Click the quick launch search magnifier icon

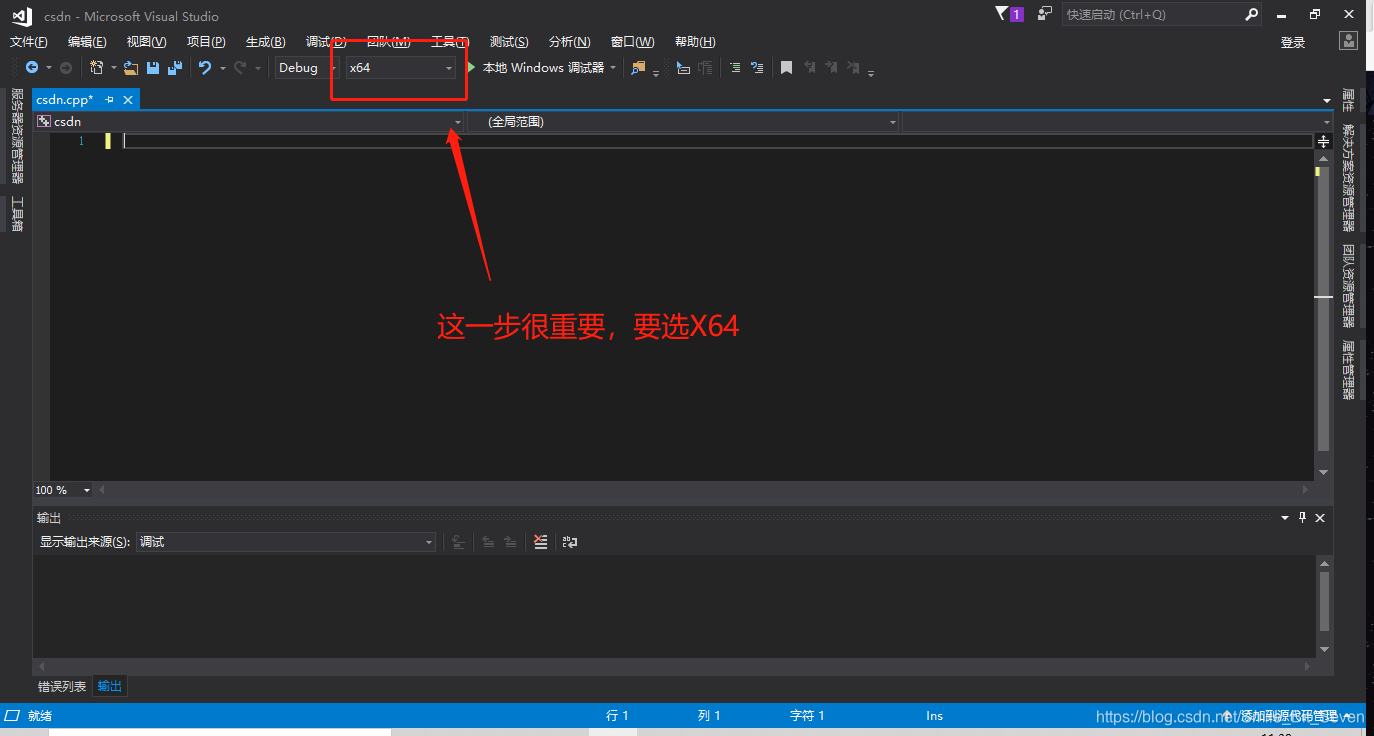click(x=1252, y=14)
